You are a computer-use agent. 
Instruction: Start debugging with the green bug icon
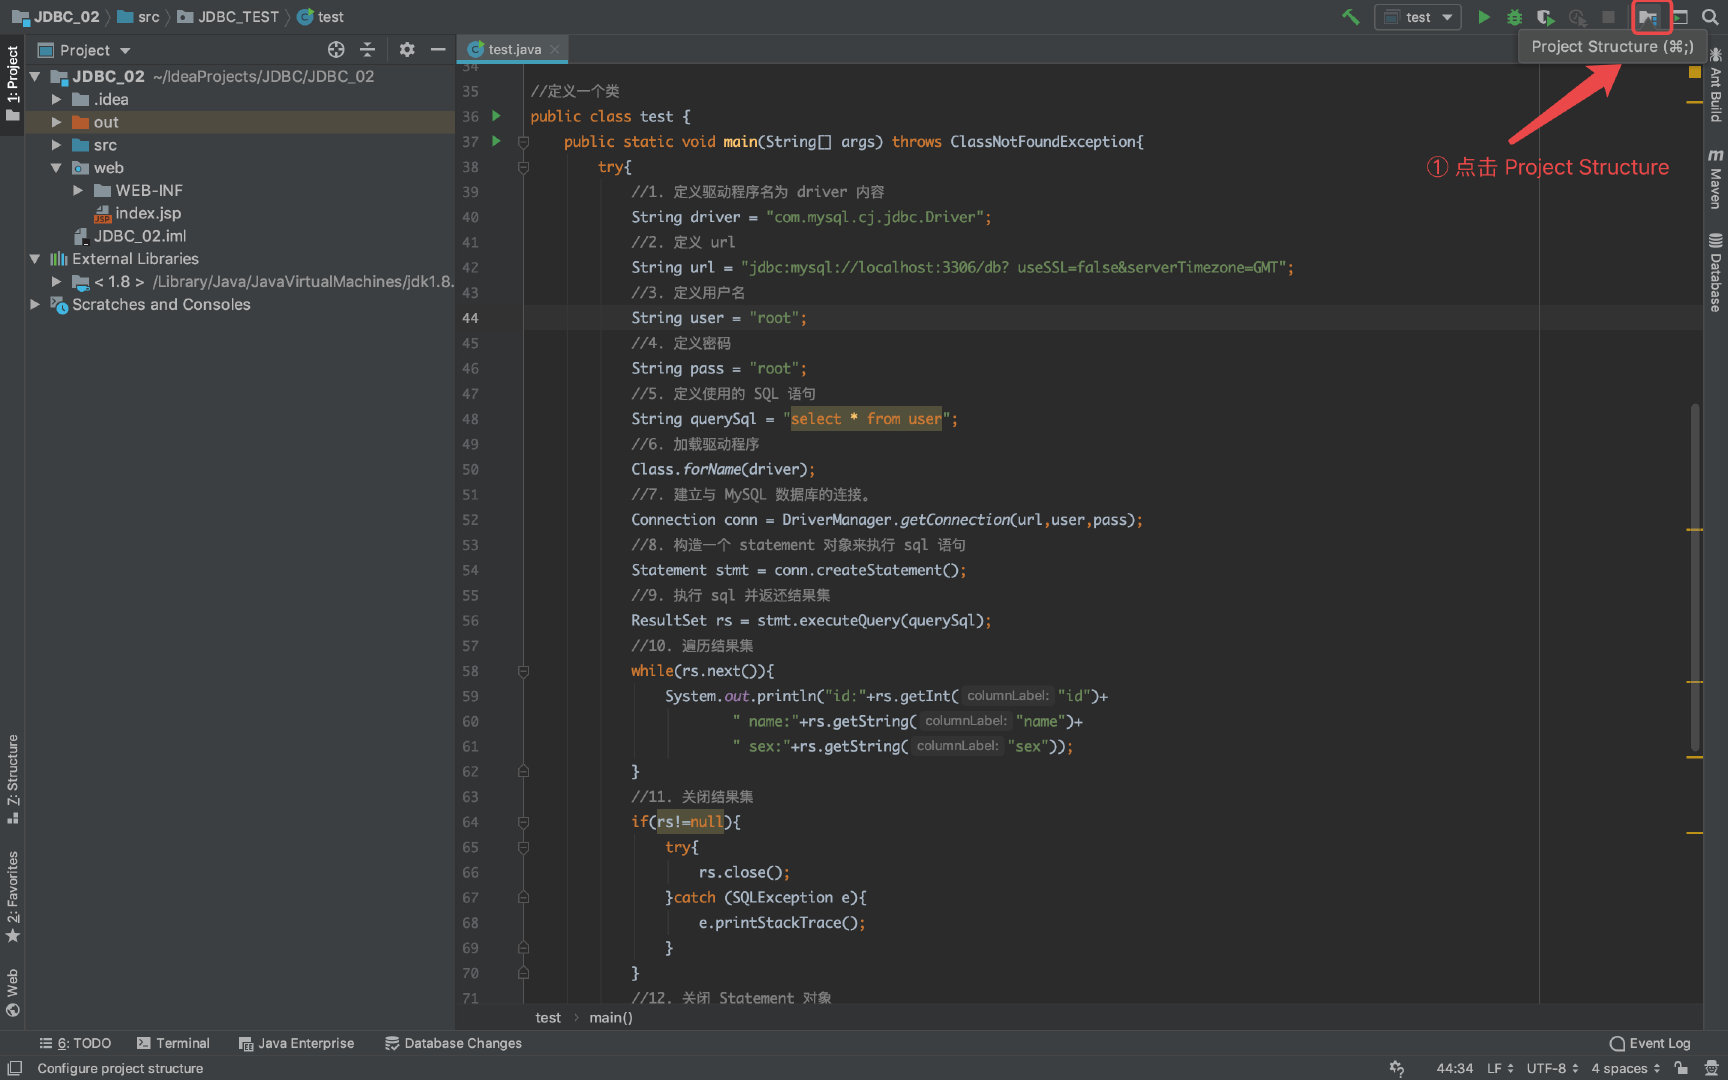[1514, 17]
